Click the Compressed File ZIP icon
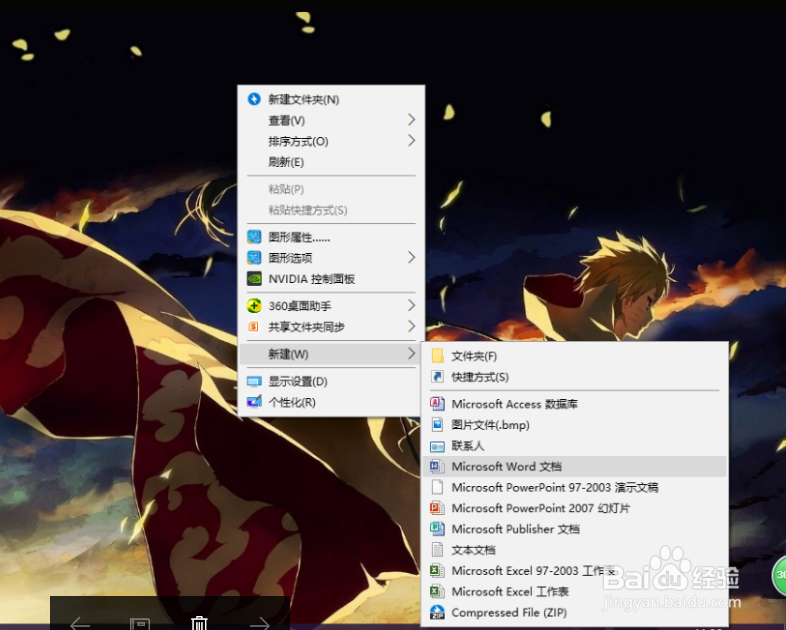This screenshot has height=630, width=786. tap(437, 612)
